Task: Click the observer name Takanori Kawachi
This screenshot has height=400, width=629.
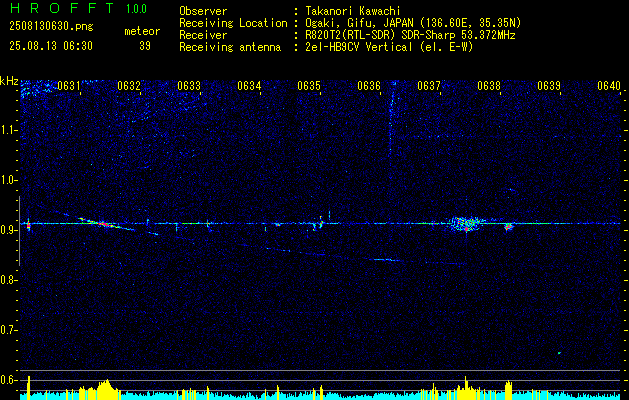Action: click(352, 11)
